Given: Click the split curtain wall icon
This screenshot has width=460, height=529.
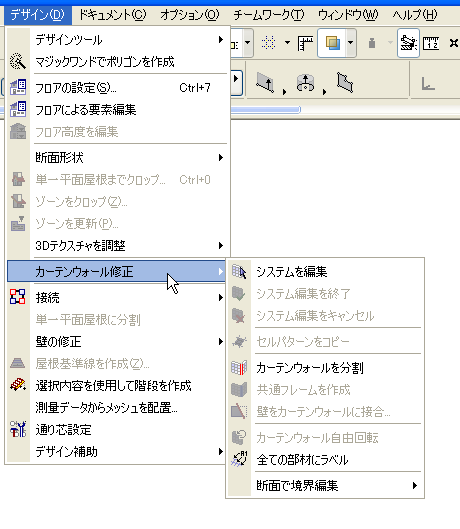Looking at the screenshot, I should click(x=239, y=367).
